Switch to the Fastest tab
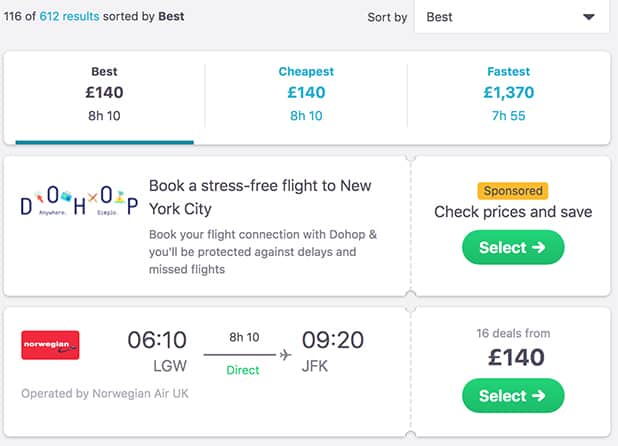The width and height of the screenshot is (618, 446). coord(508,94)
